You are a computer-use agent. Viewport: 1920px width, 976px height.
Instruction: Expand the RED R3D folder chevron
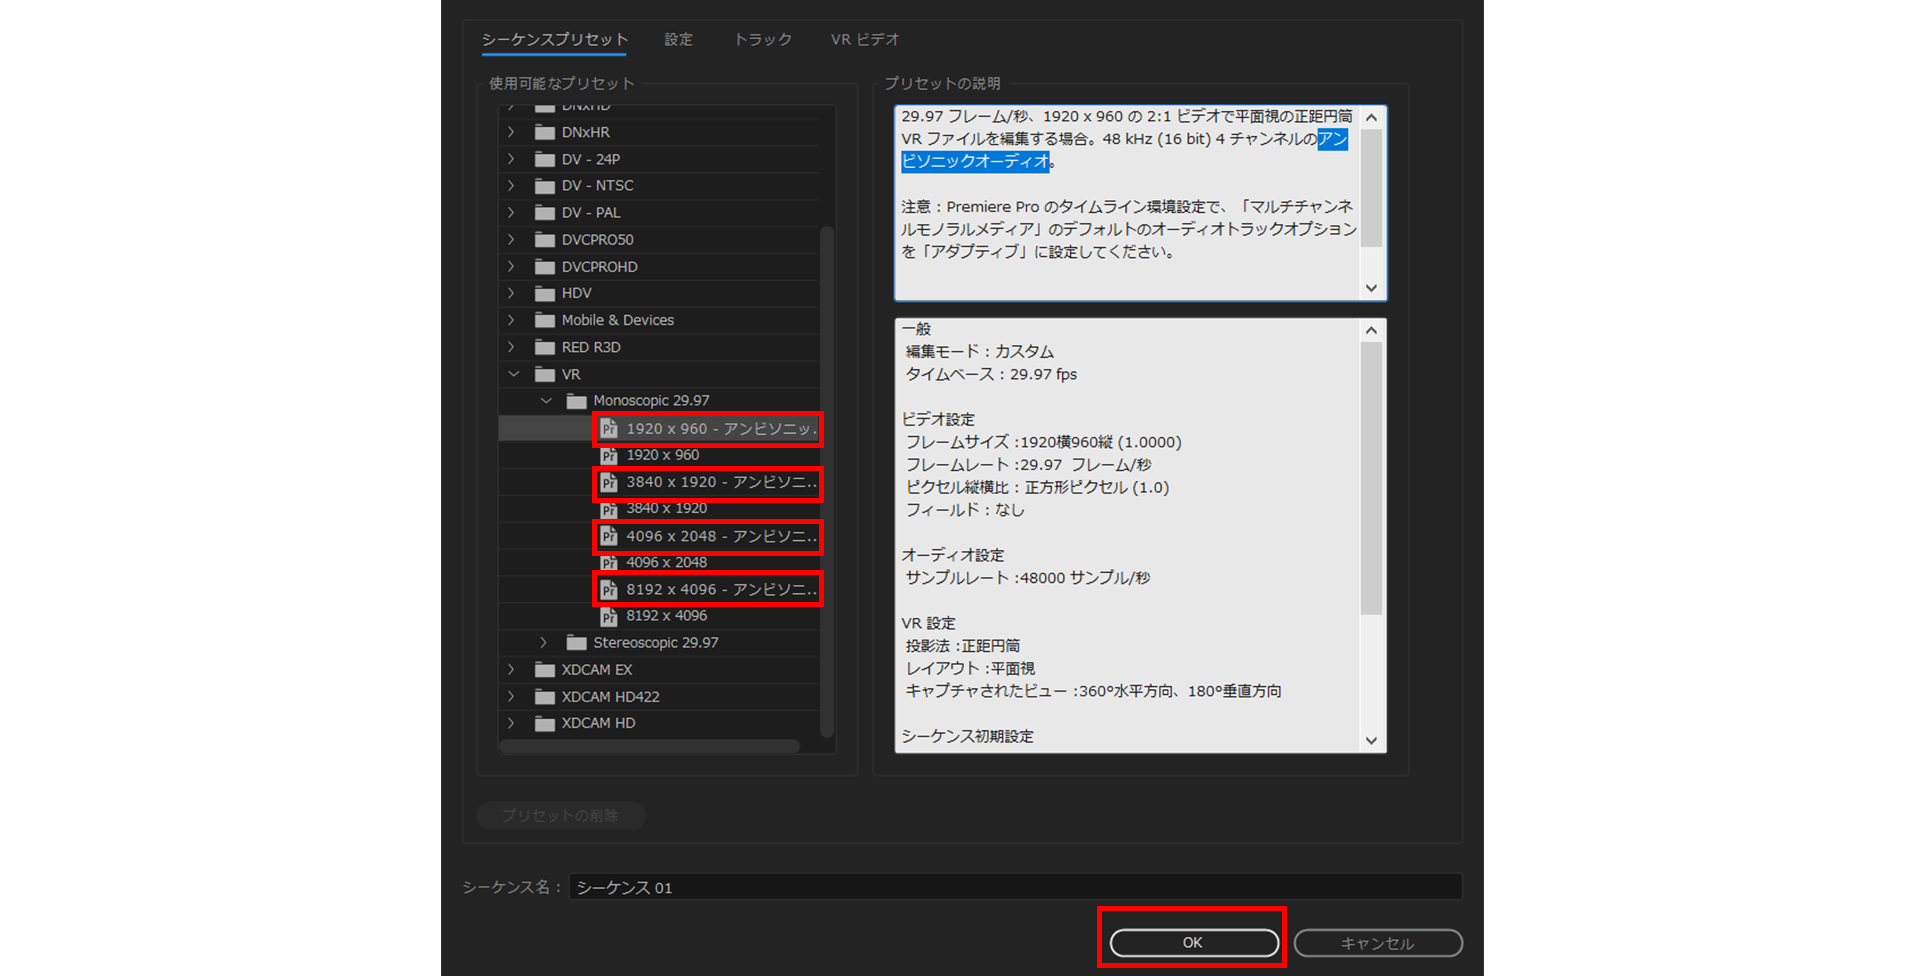click(512, 347)
